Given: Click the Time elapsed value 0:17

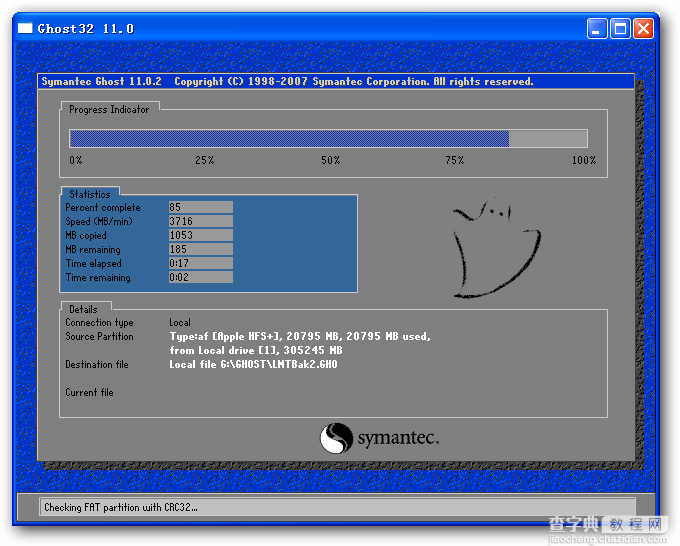Looking at the screenshot, I should [x=201, y=263].
